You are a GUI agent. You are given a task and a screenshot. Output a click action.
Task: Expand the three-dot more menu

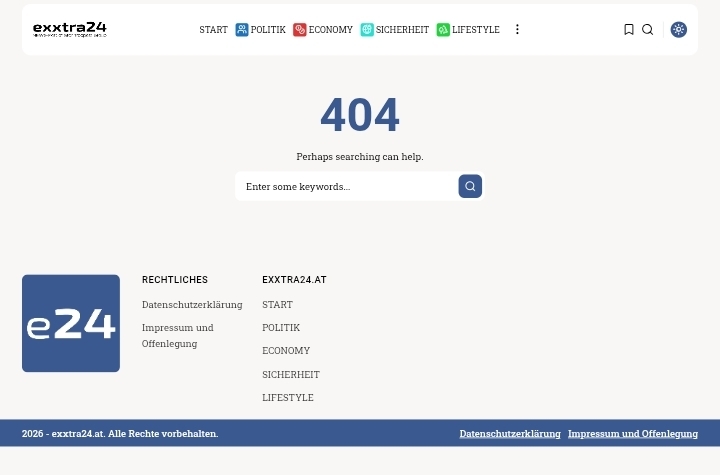click(517, 30)
